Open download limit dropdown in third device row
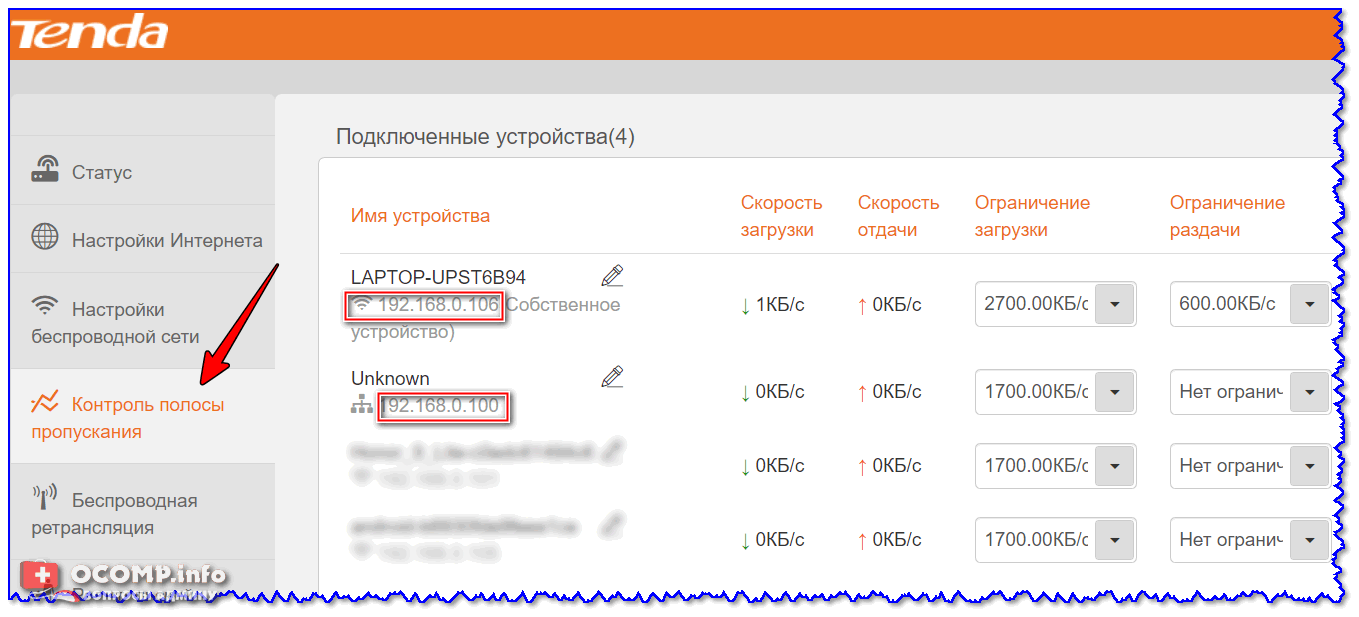The height and width of the screenshot is (617, 1359). [x=1115, y=465]
